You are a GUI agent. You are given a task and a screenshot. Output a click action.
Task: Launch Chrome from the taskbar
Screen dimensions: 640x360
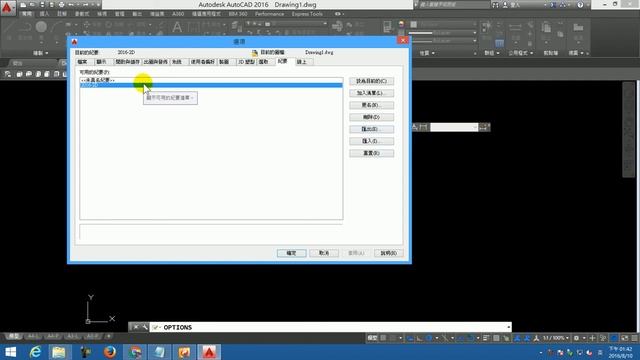click(135, 352)
